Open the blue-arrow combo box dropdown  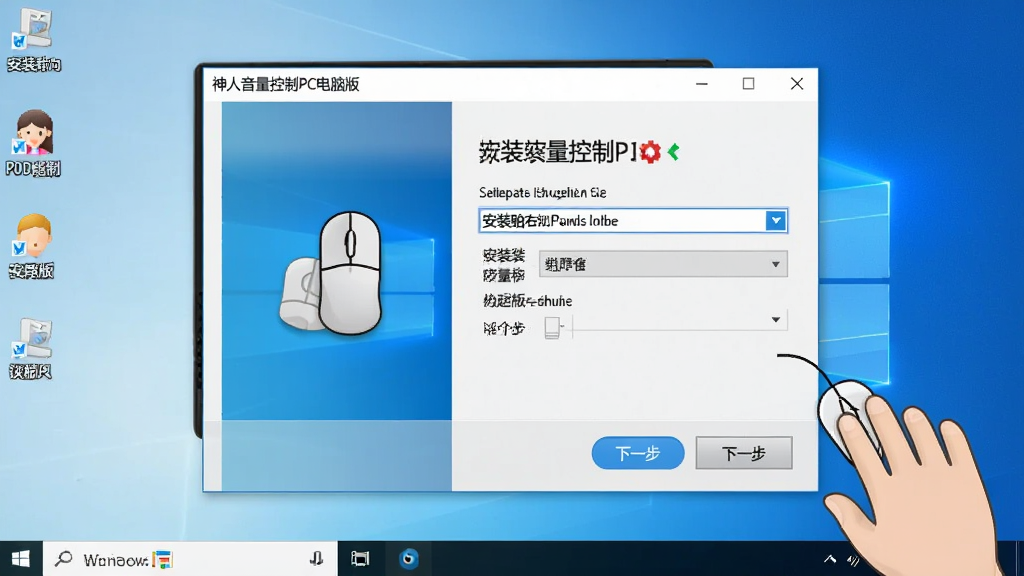775,221
